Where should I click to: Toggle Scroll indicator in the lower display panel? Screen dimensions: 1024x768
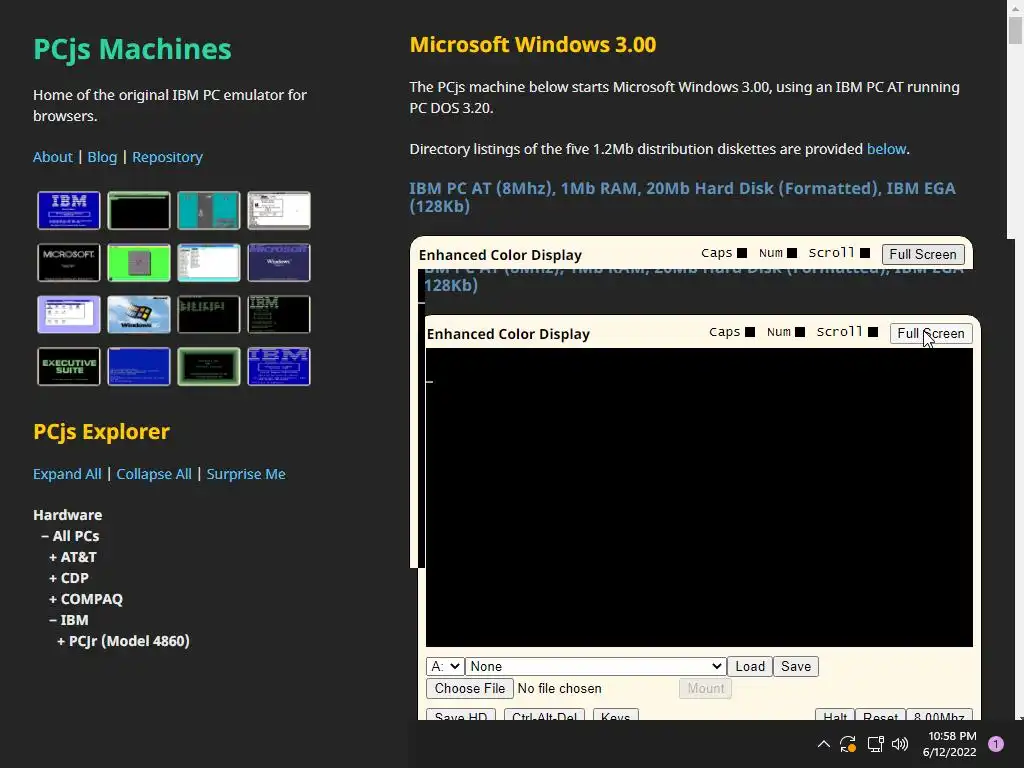[x=873, y=332]
